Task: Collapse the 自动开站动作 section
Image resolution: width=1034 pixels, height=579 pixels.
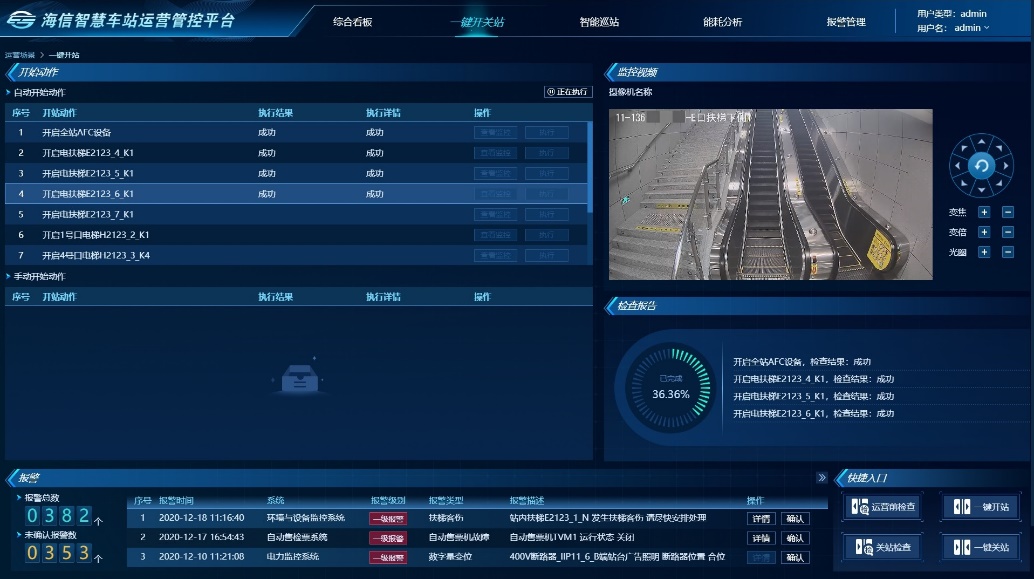Action: [x=9, y=93]
